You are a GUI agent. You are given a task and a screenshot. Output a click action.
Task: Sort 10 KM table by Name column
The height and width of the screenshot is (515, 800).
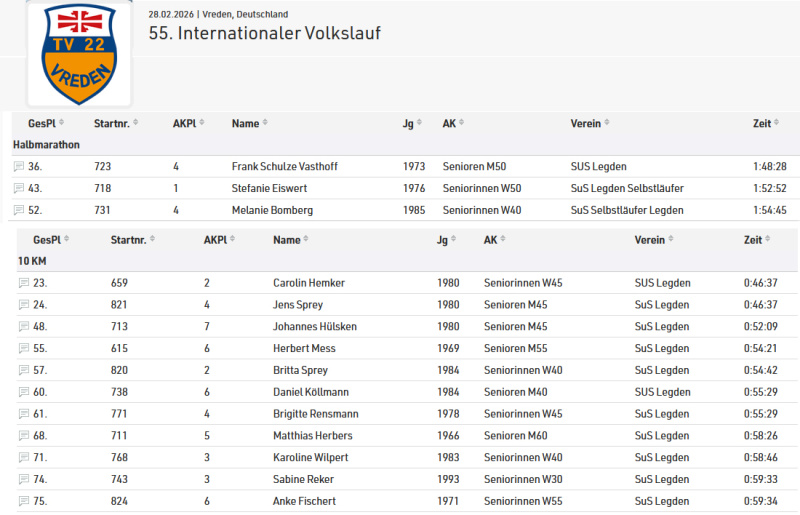pyautogui.click(x=290, y=240)
